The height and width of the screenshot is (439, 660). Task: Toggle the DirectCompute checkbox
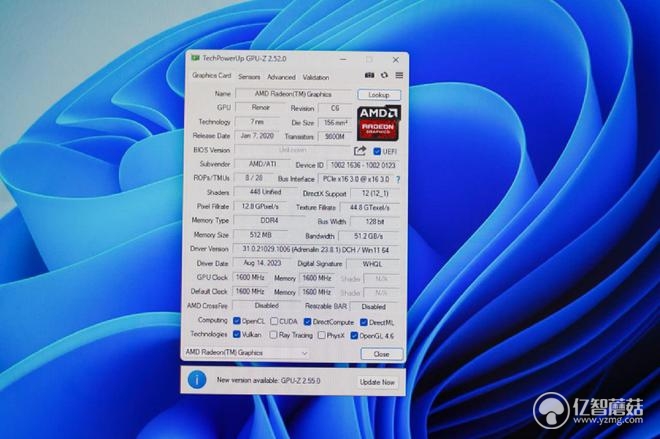coord(308,322)
